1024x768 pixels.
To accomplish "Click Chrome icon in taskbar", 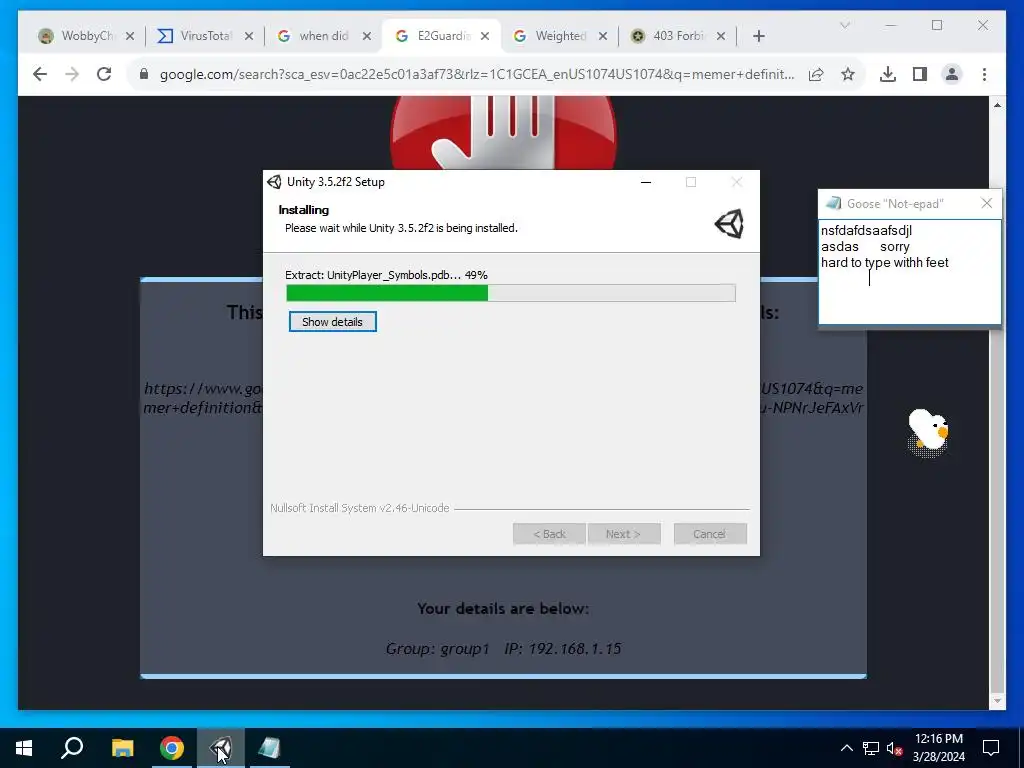I will (172, 748).
